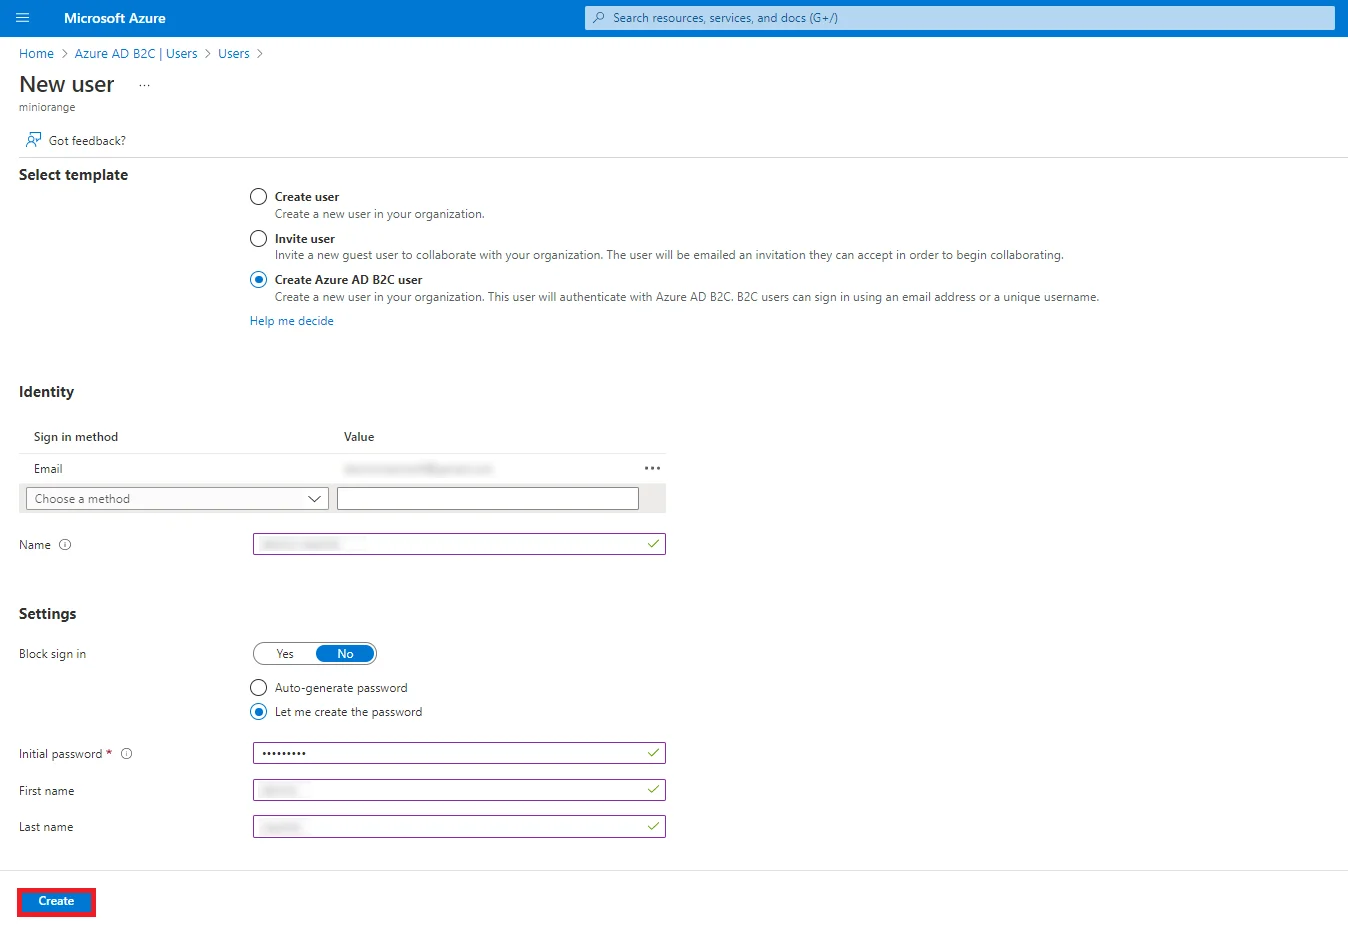Image resolution: width=1348 pixels, height=928 pixels.
Task: Click the Got feedback icon
Action: pyautogui.click(x=31, y=139)
